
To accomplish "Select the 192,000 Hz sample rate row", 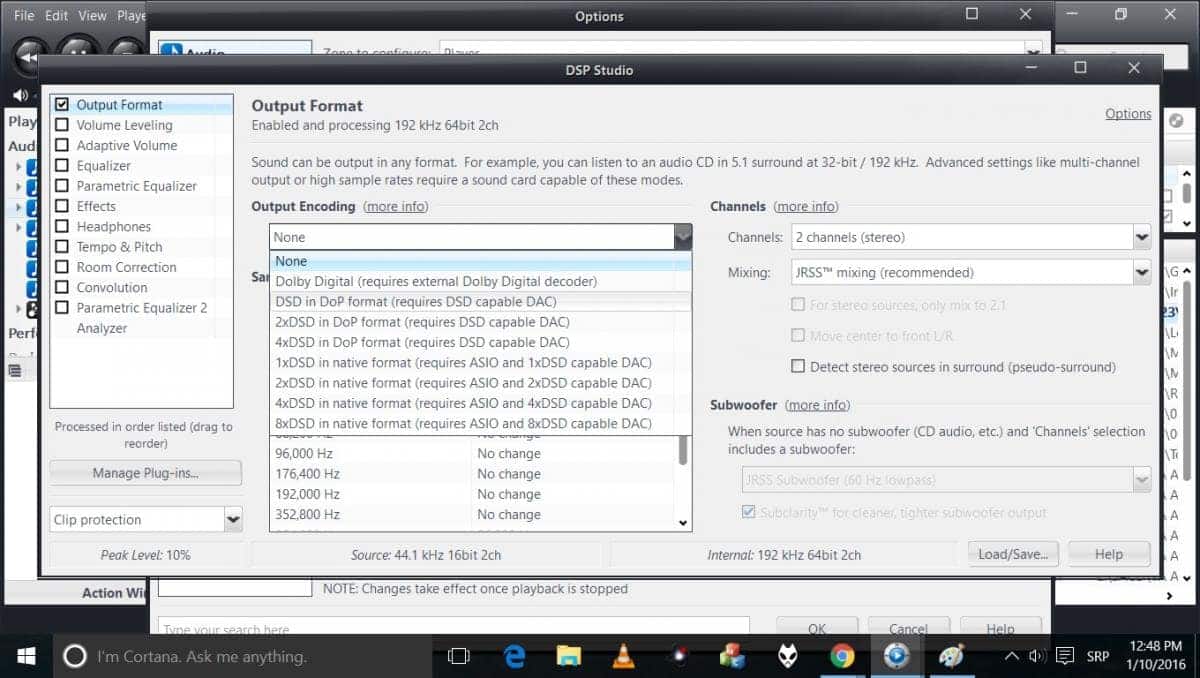I will point(473,494).
